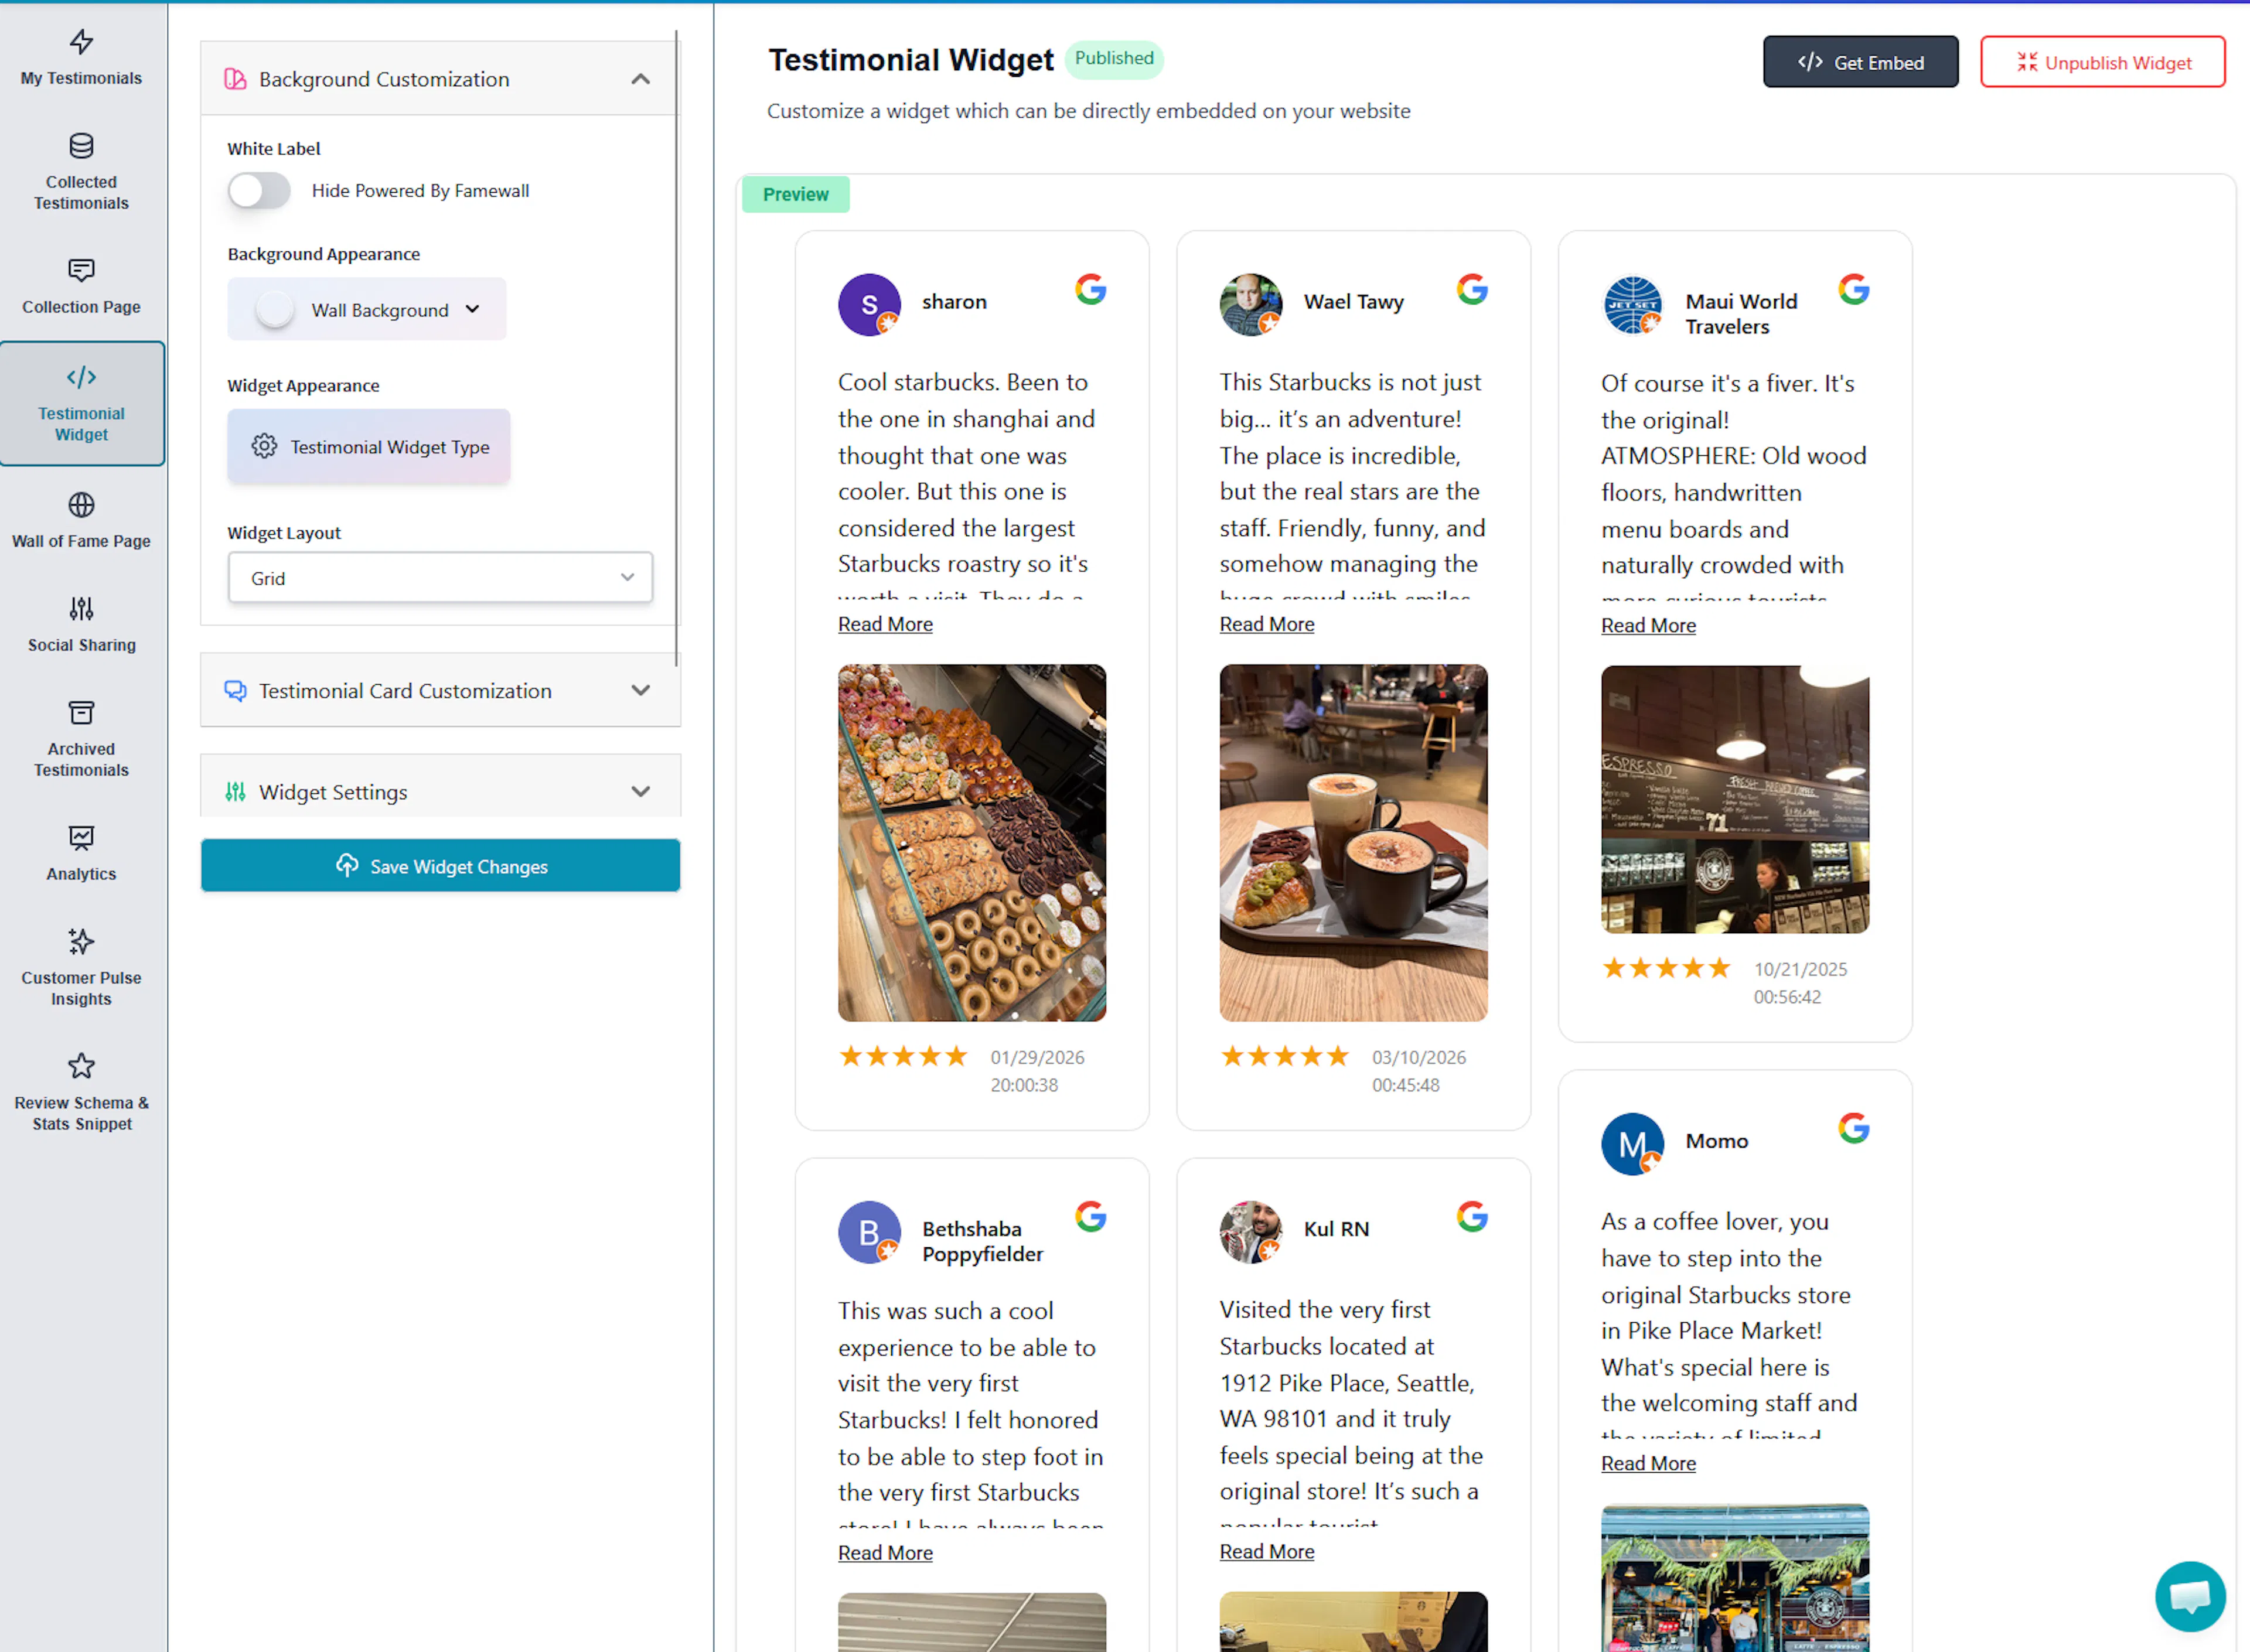Click Momo's blue M avatar

(1632, 1144)
